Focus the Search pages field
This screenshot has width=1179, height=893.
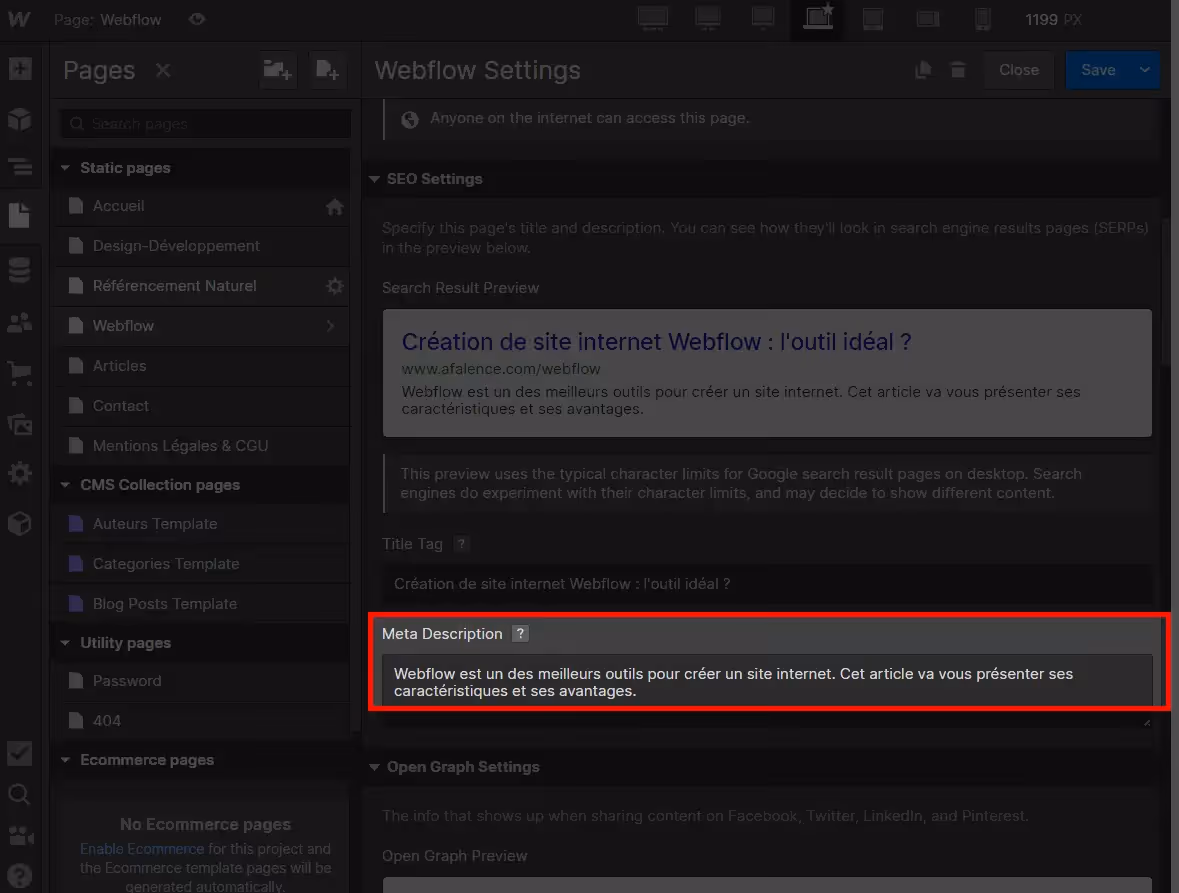pyautogui.click(x=205, y=123)
